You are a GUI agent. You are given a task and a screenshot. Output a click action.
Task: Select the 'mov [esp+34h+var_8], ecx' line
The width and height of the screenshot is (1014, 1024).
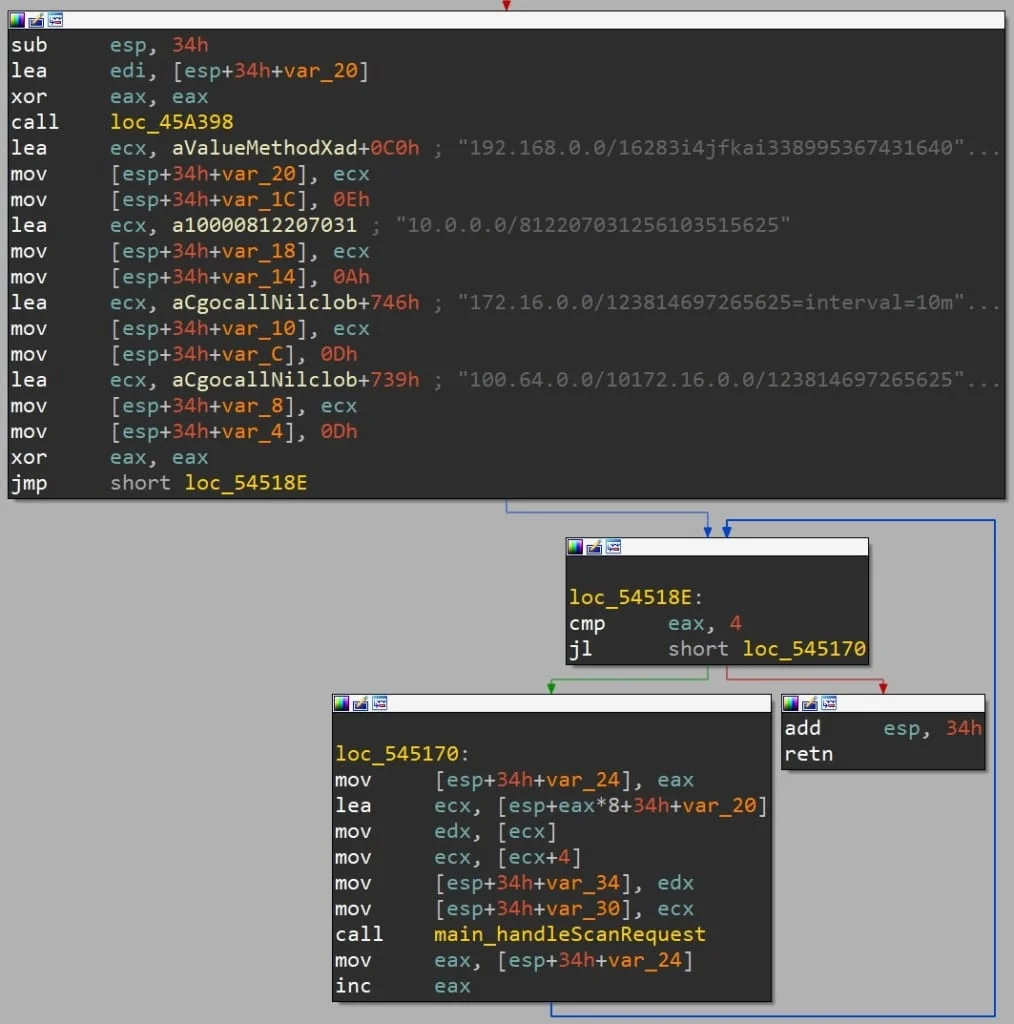(x=184, y=406)
